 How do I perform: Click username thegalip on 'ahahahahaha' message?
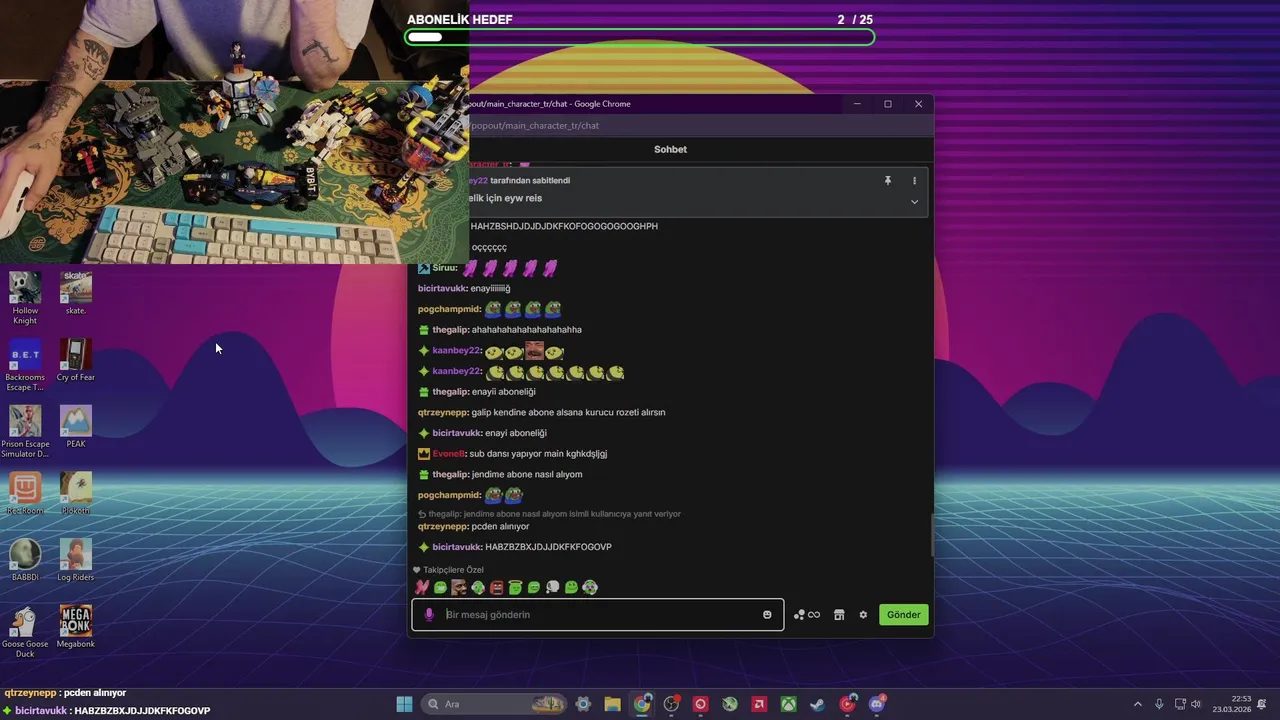450,330
